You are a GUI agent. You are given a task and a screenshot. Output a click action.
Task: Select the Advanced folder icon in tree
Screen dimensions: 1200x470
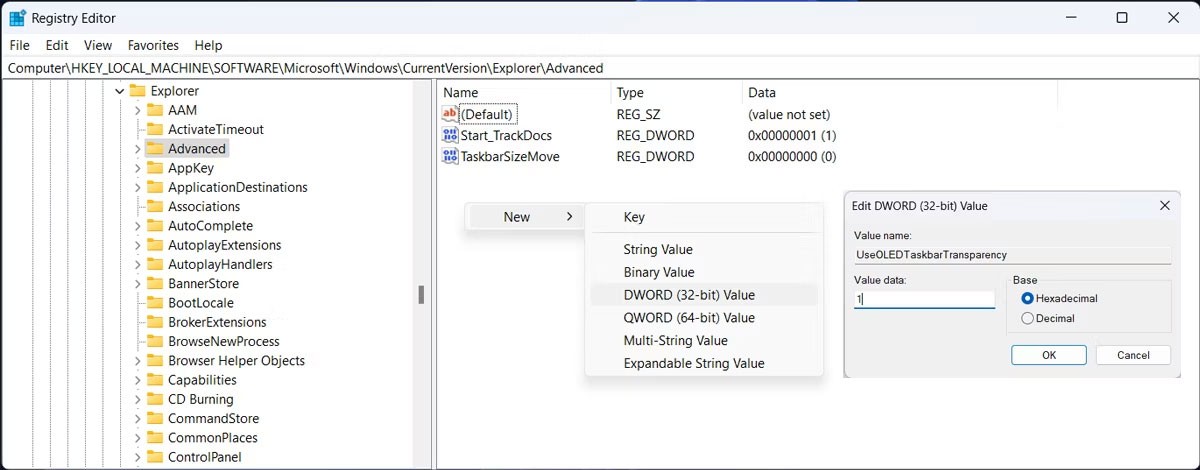(x=155, y=148)
